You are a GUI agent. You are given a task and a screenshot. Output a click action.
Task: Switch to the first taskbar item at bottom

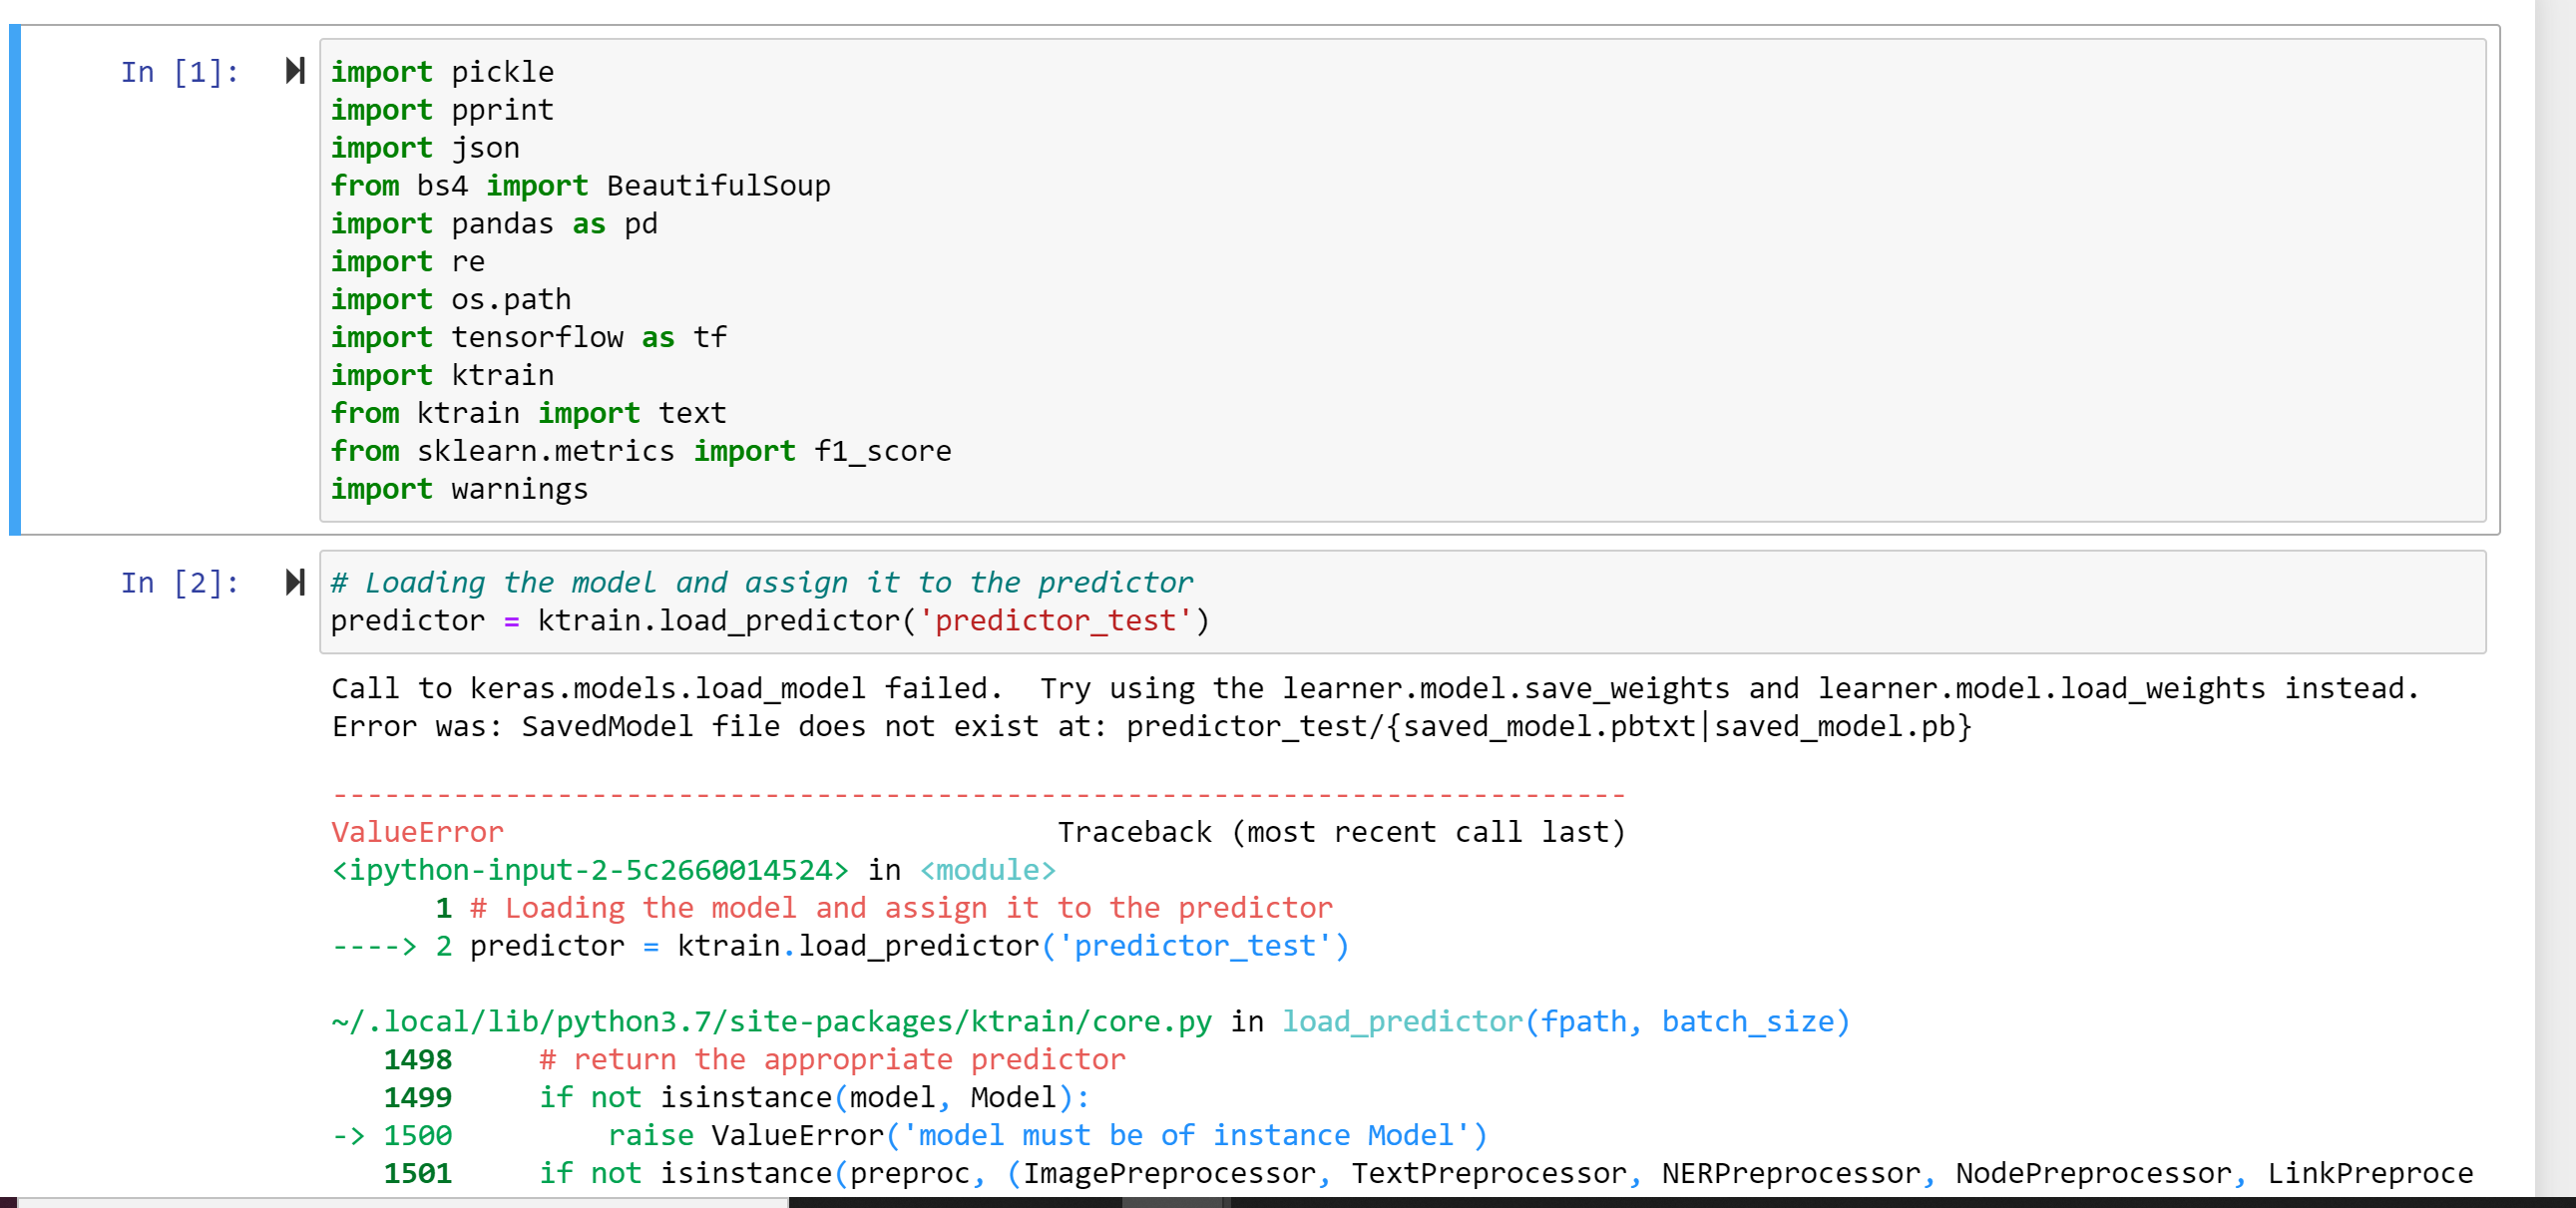pos(400,1200)
